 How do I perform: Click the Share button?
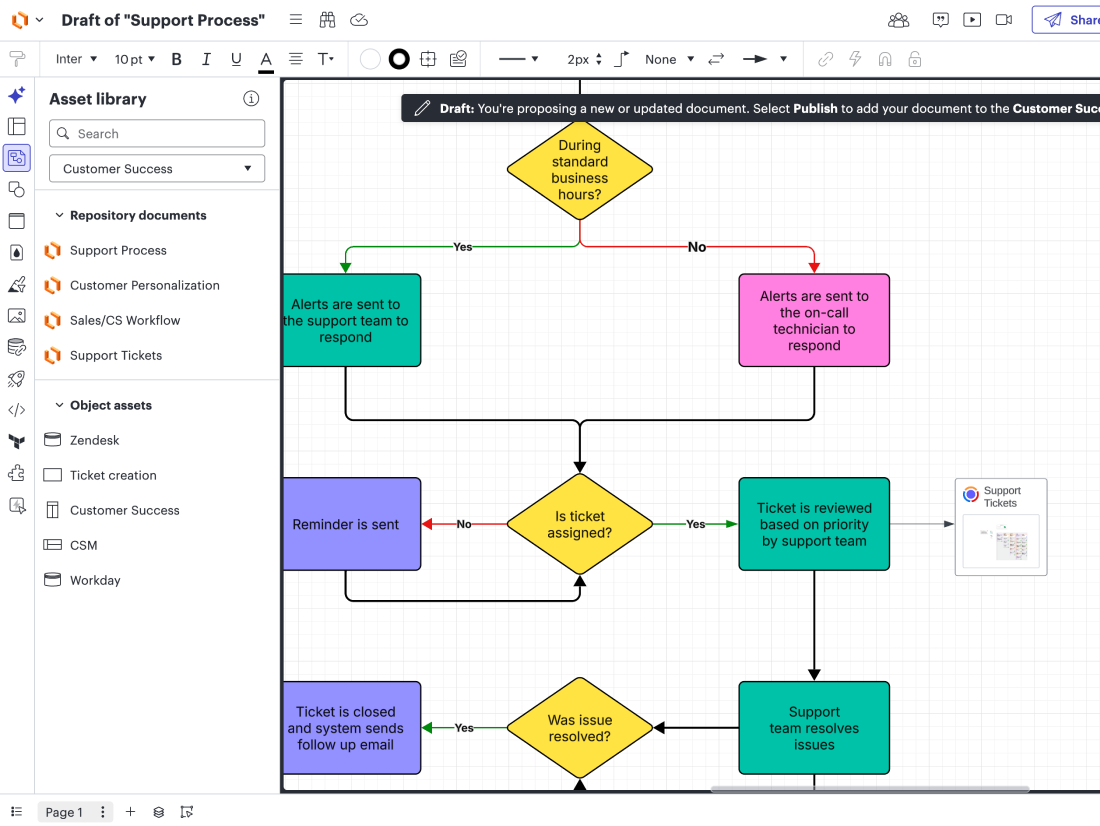point(1068,20)
